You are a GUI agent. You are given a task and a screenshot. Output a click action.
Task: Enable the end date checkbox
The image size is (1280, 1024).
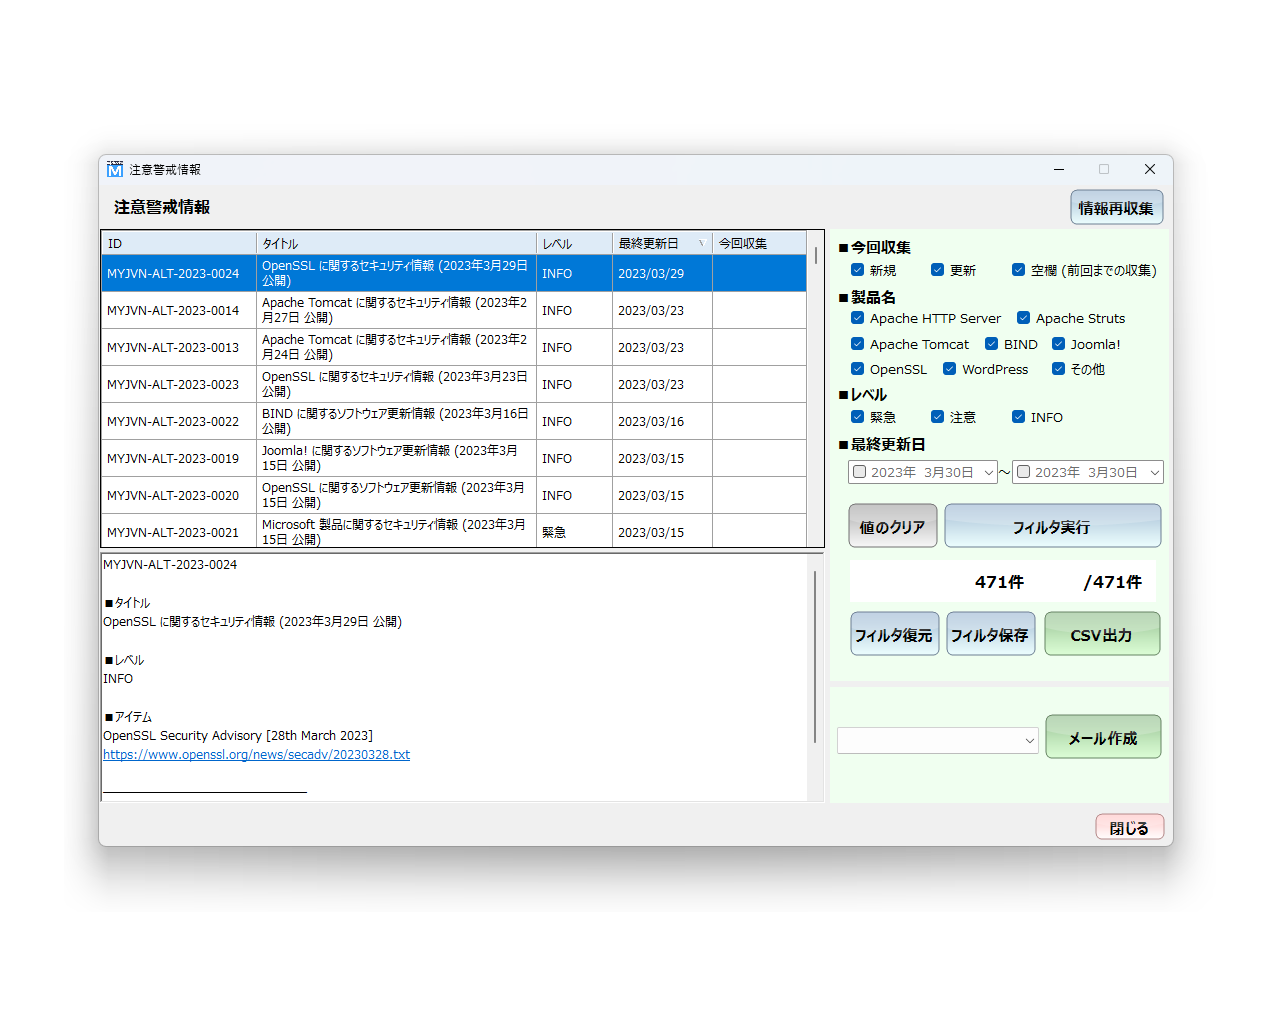tap(1023, 472)
